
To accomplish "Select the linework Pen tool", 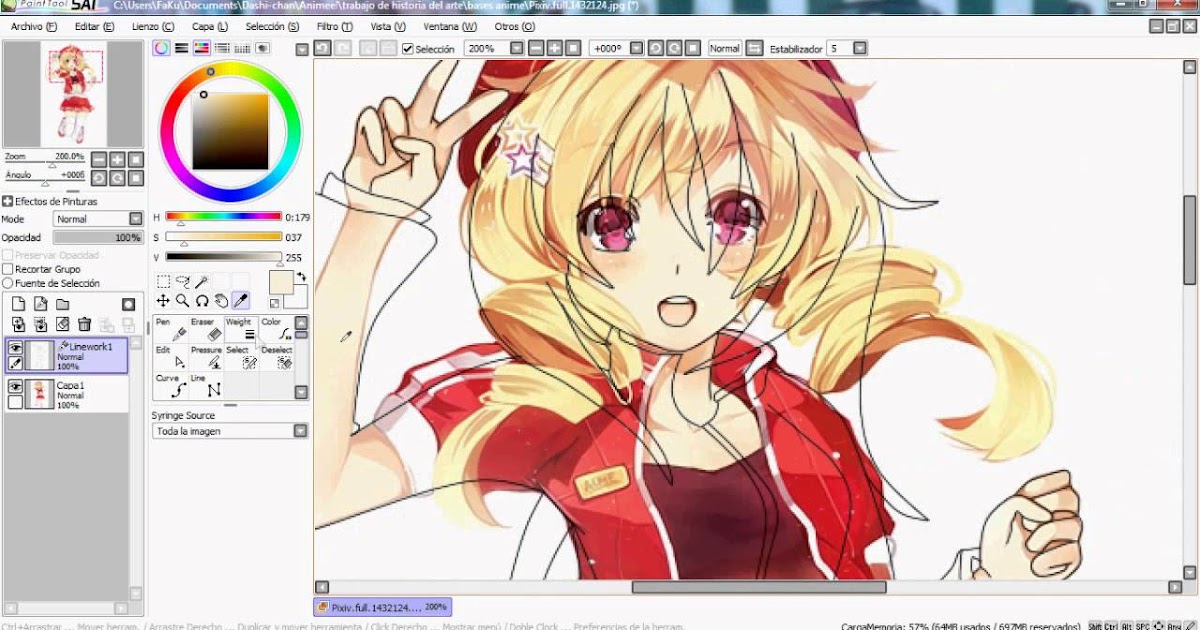I will tap(171, 329).
